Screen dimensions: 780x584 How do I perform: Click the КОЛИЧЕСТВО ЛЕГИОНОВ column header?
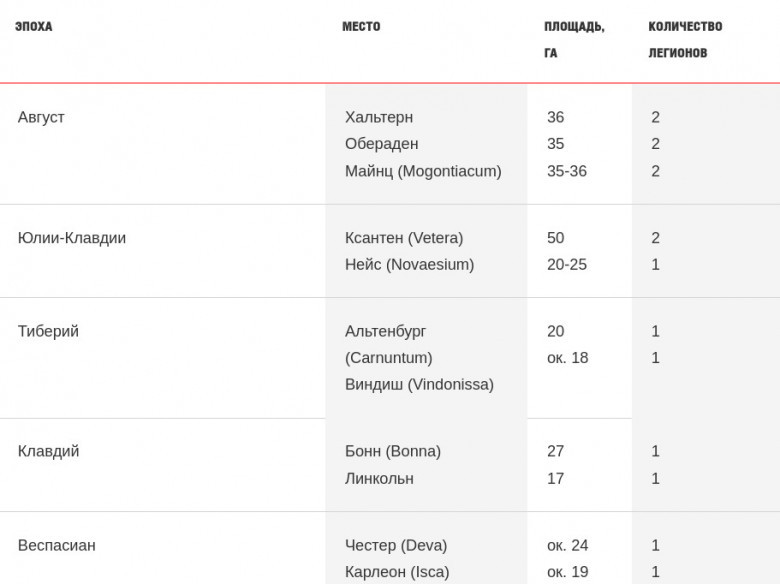pyautogui.click(x=685, y=39)
